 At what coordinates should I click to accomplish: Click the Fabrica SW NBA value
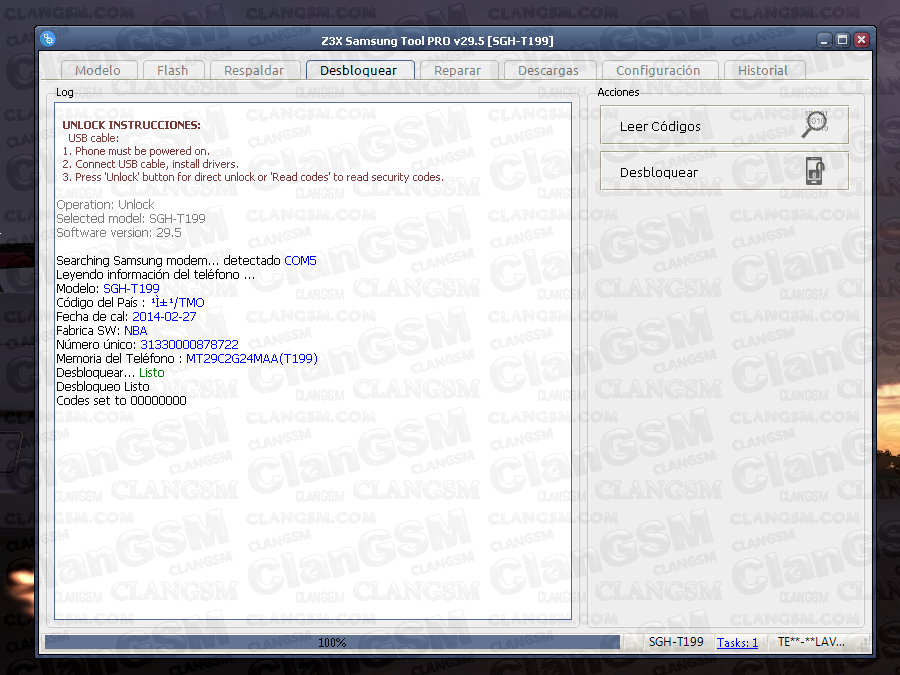[x=135, y=331]
